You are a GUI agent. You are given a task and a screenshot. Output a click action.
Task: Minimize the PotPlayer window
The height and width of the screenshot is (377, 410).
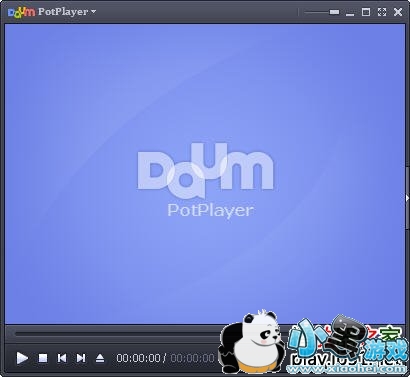coord(350,13)
